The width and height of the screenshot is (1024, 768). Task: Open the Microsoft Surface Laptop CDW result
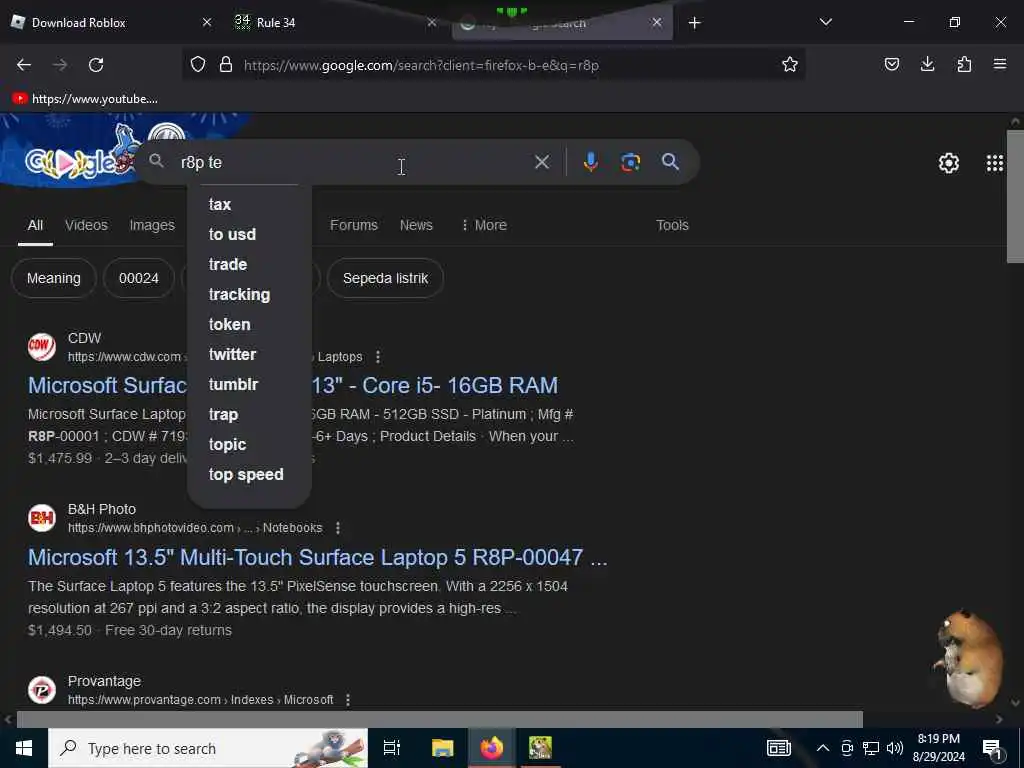tap(293, 385)
